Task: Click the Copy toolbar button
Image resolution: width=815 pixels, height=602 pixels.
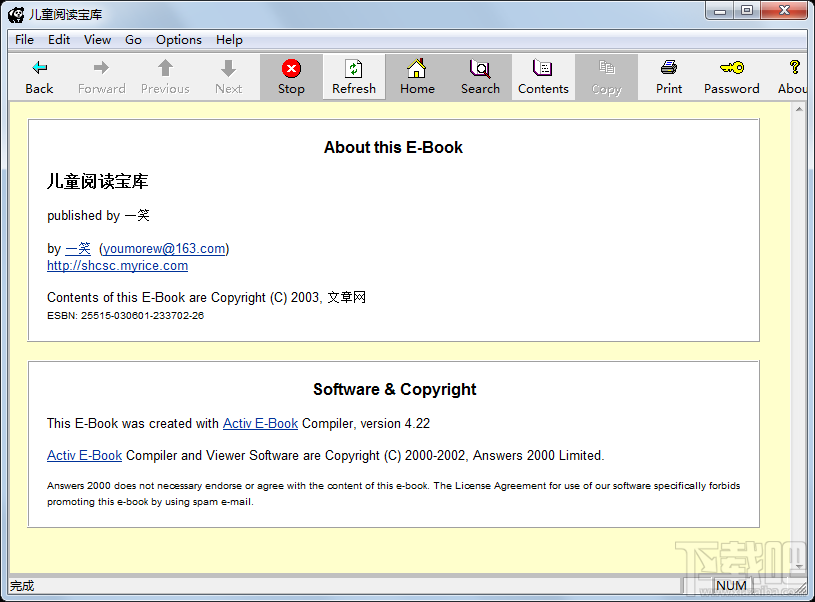Action: coord(606,77)
